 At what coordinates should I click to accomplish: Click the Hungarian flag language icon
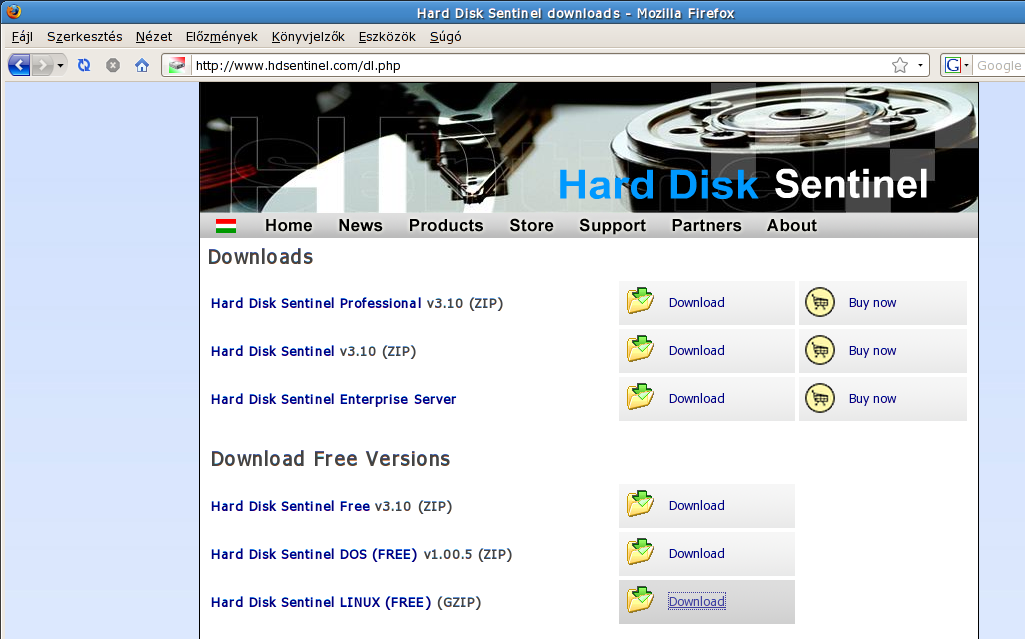226,226
